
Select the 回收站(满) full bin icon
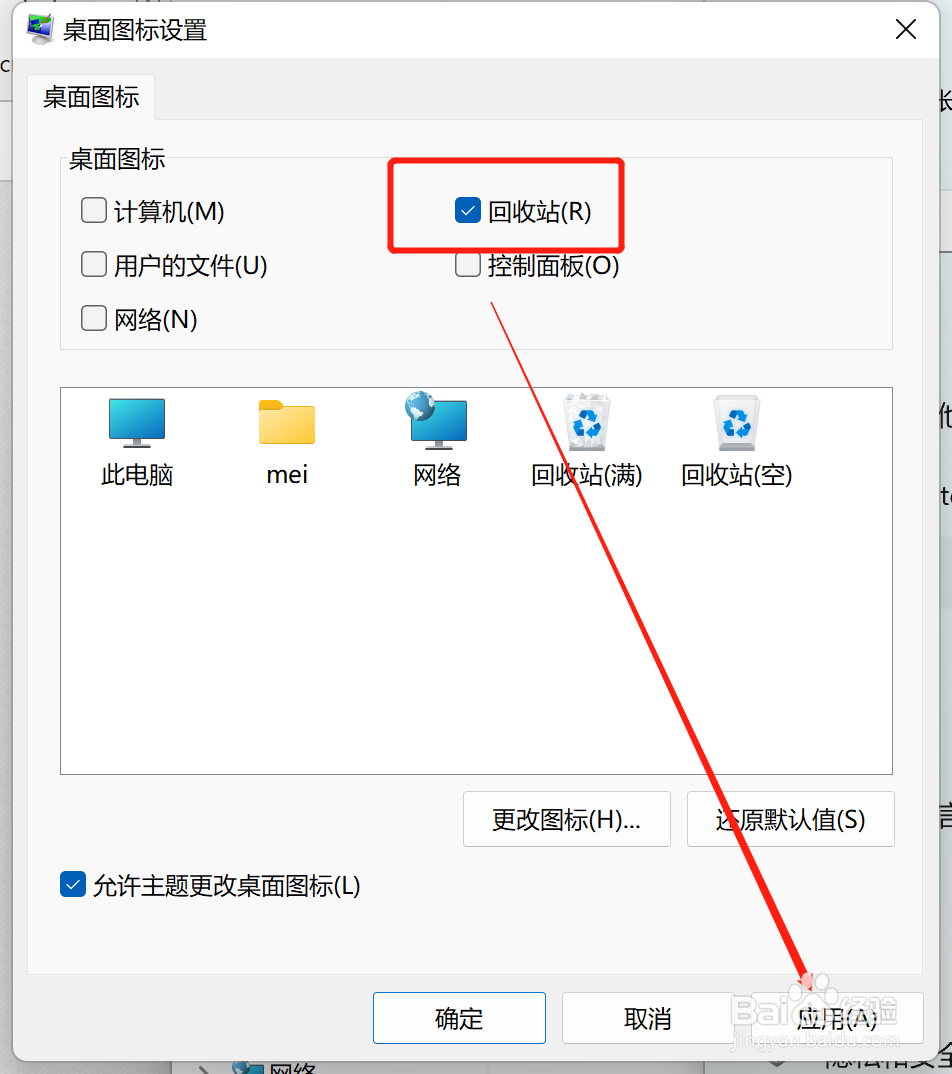coord(587,422)
